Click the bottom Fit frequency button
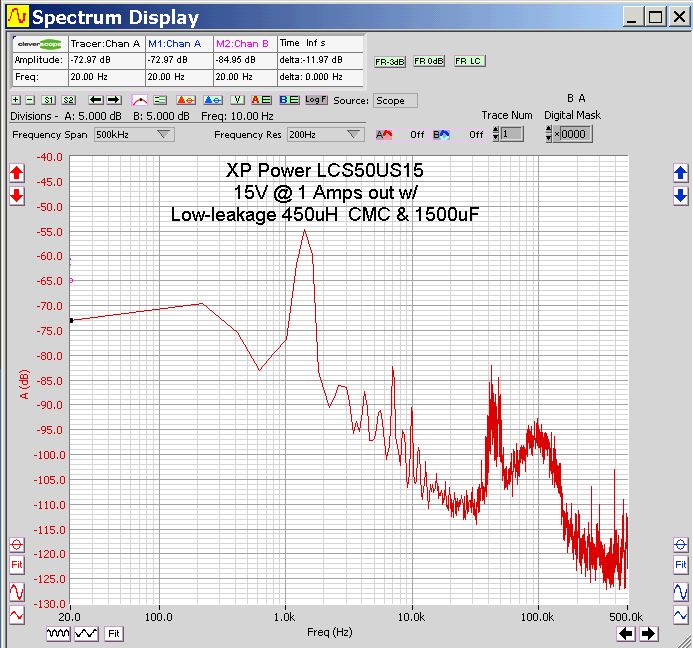The image size is (693, 648). coord(114,633)
